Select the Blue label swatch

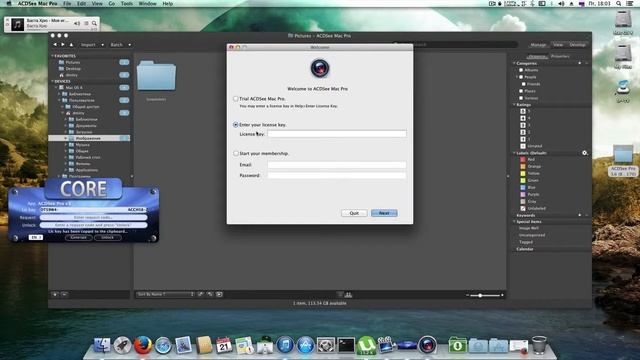click(x=523, y=187)
